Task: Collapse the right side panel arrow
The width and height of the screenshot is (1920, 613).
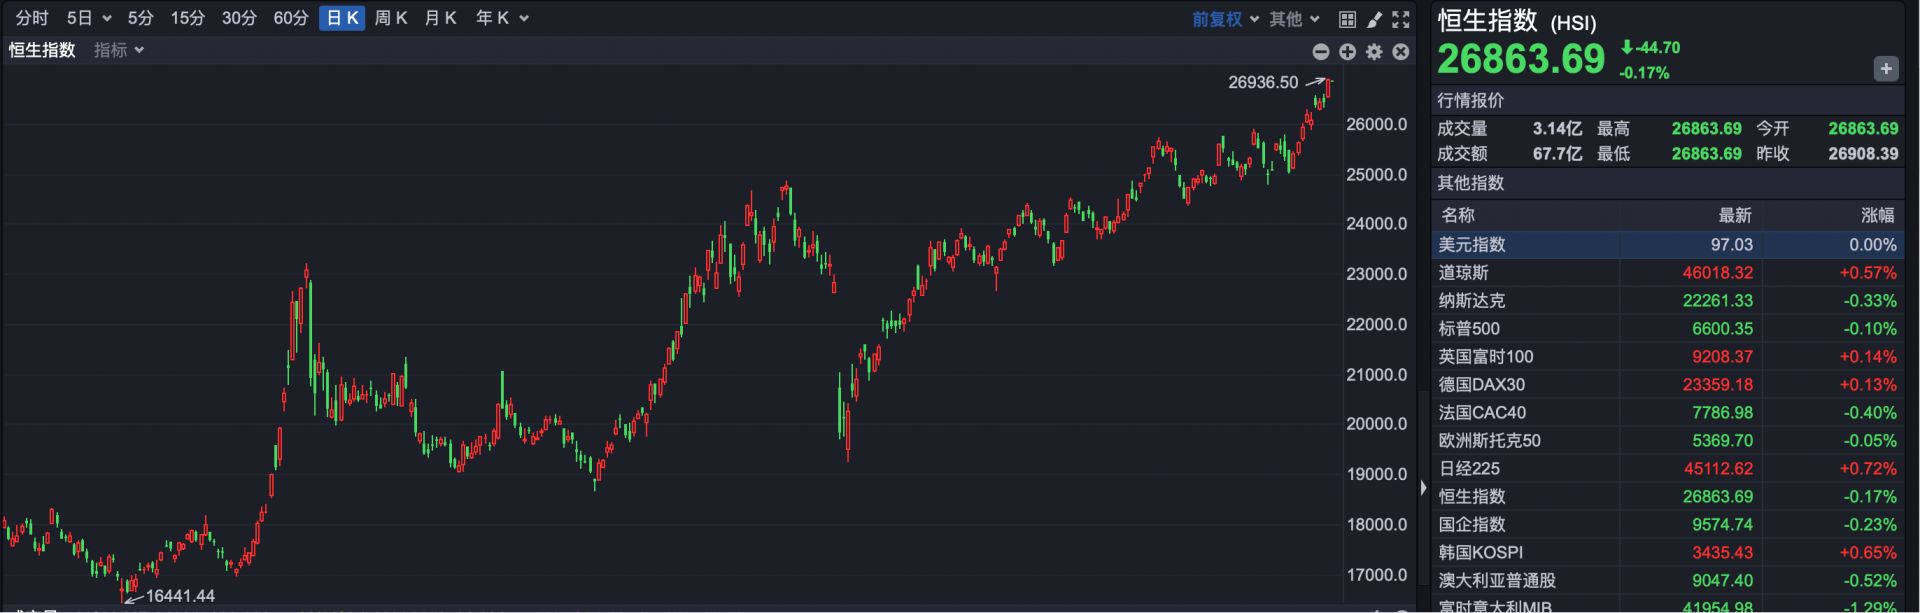Action: (x=1423, y=488)
